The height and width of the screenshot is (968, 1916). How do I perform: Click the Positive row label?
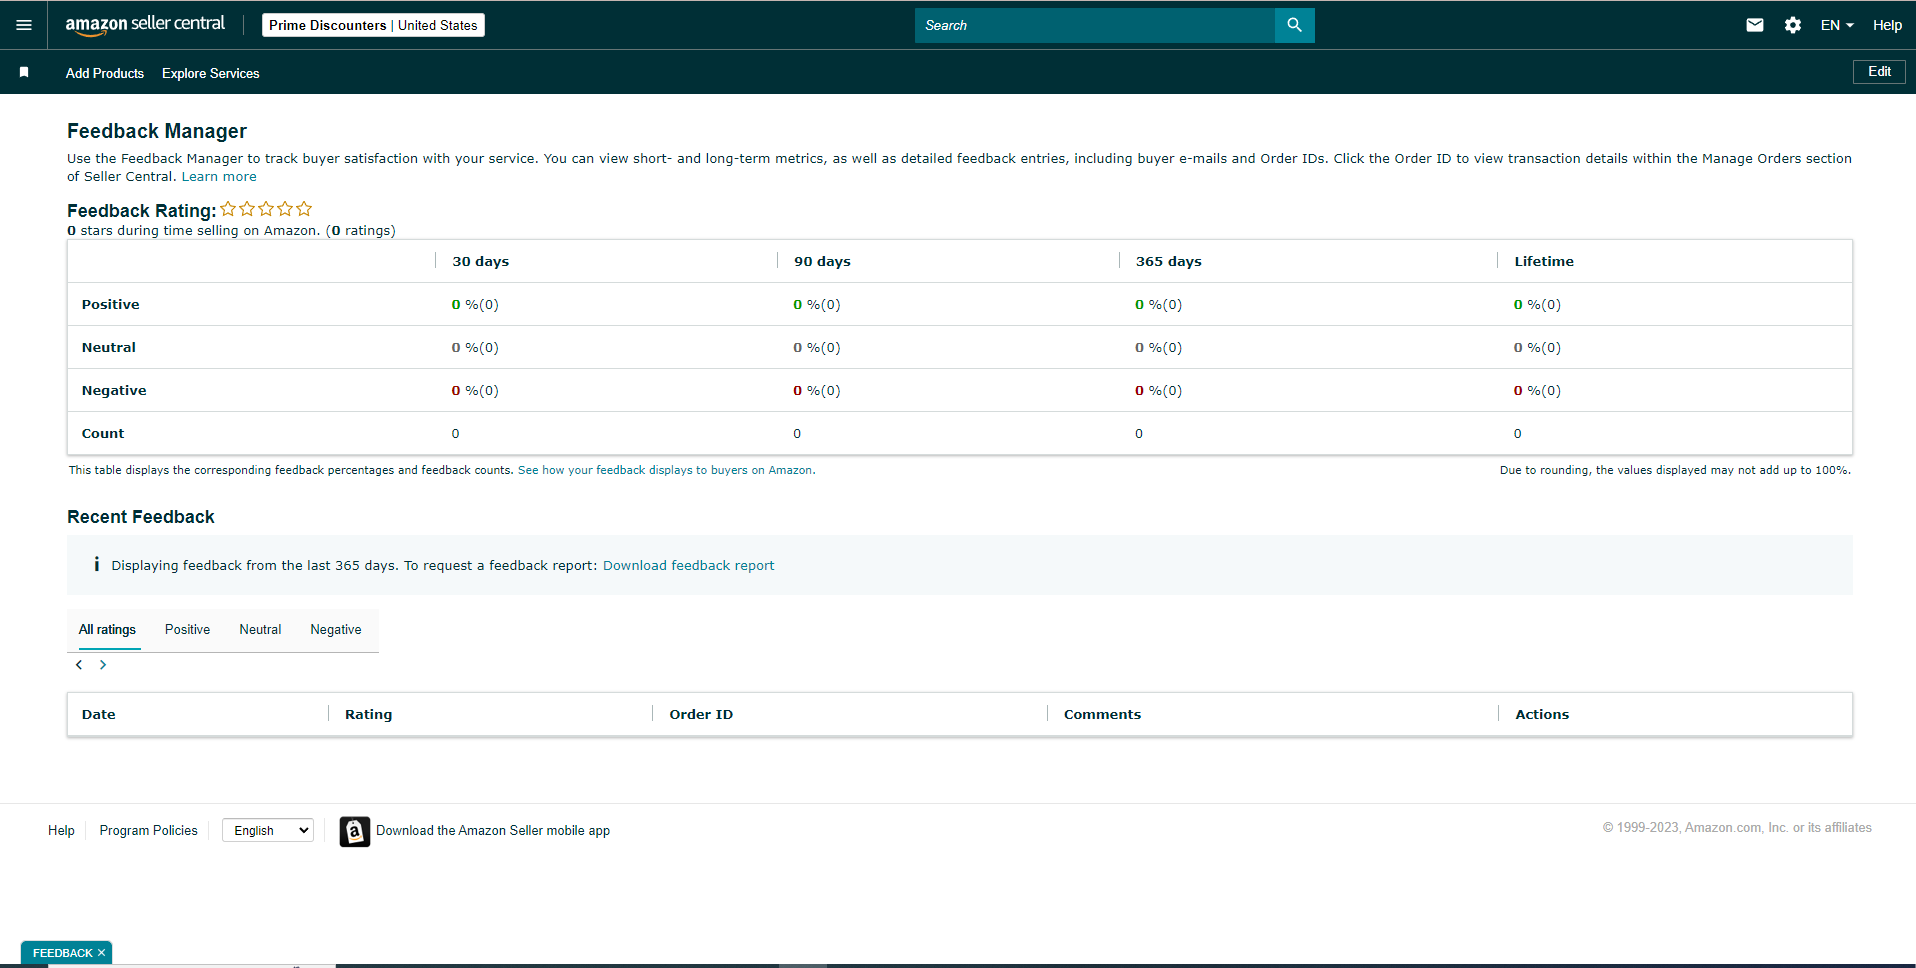point(110,304)
